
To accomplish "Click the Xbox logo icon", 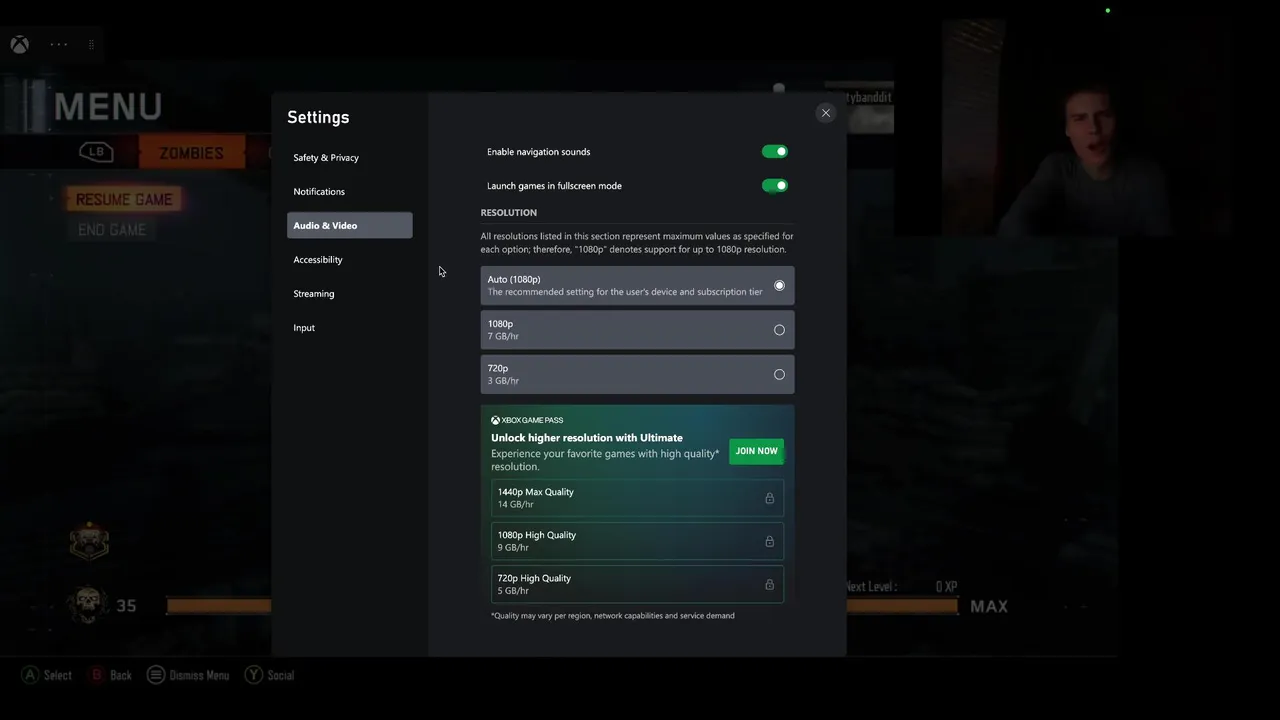I will (19, 44).
